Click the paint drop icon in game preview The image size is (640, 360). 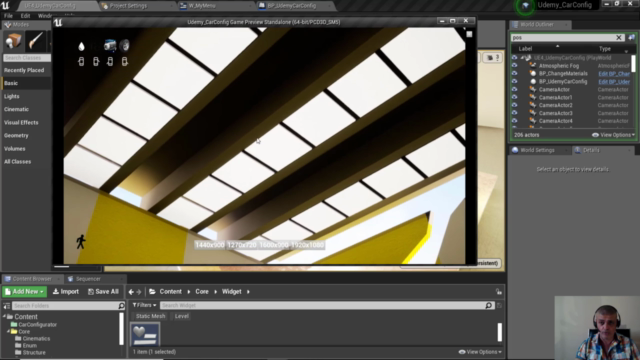pos(81,46)
